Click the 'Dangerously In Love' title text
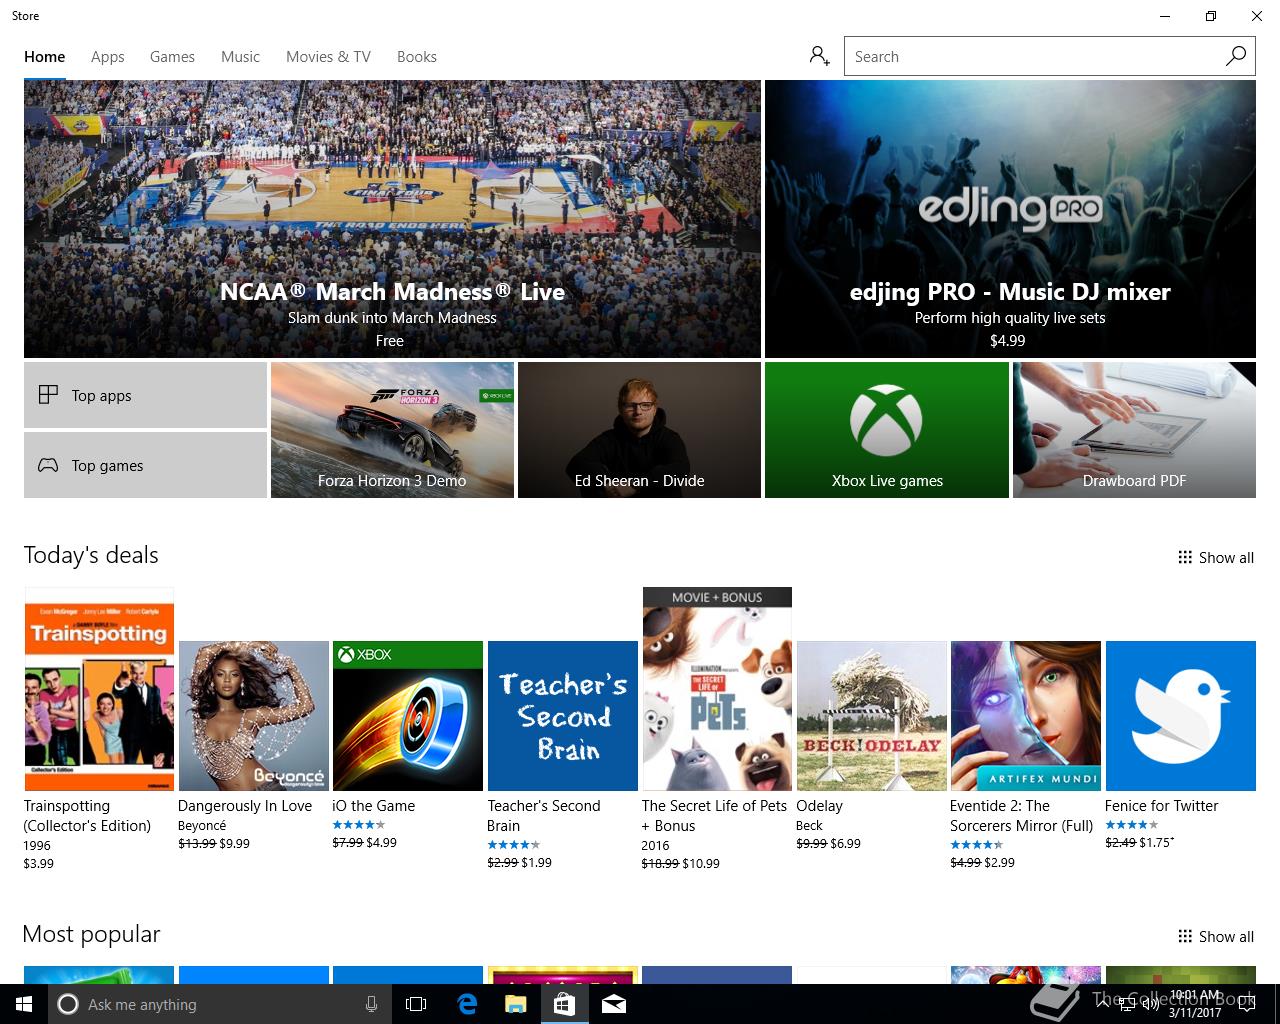 click(x=245, y=805)
